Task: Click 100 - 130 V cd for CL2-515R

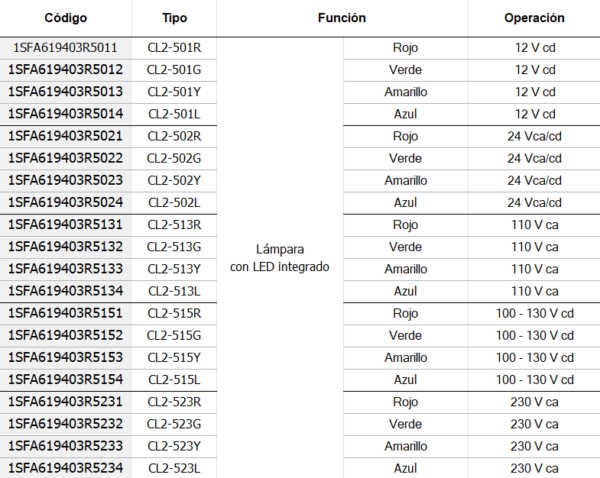Action: pos(535,313)
